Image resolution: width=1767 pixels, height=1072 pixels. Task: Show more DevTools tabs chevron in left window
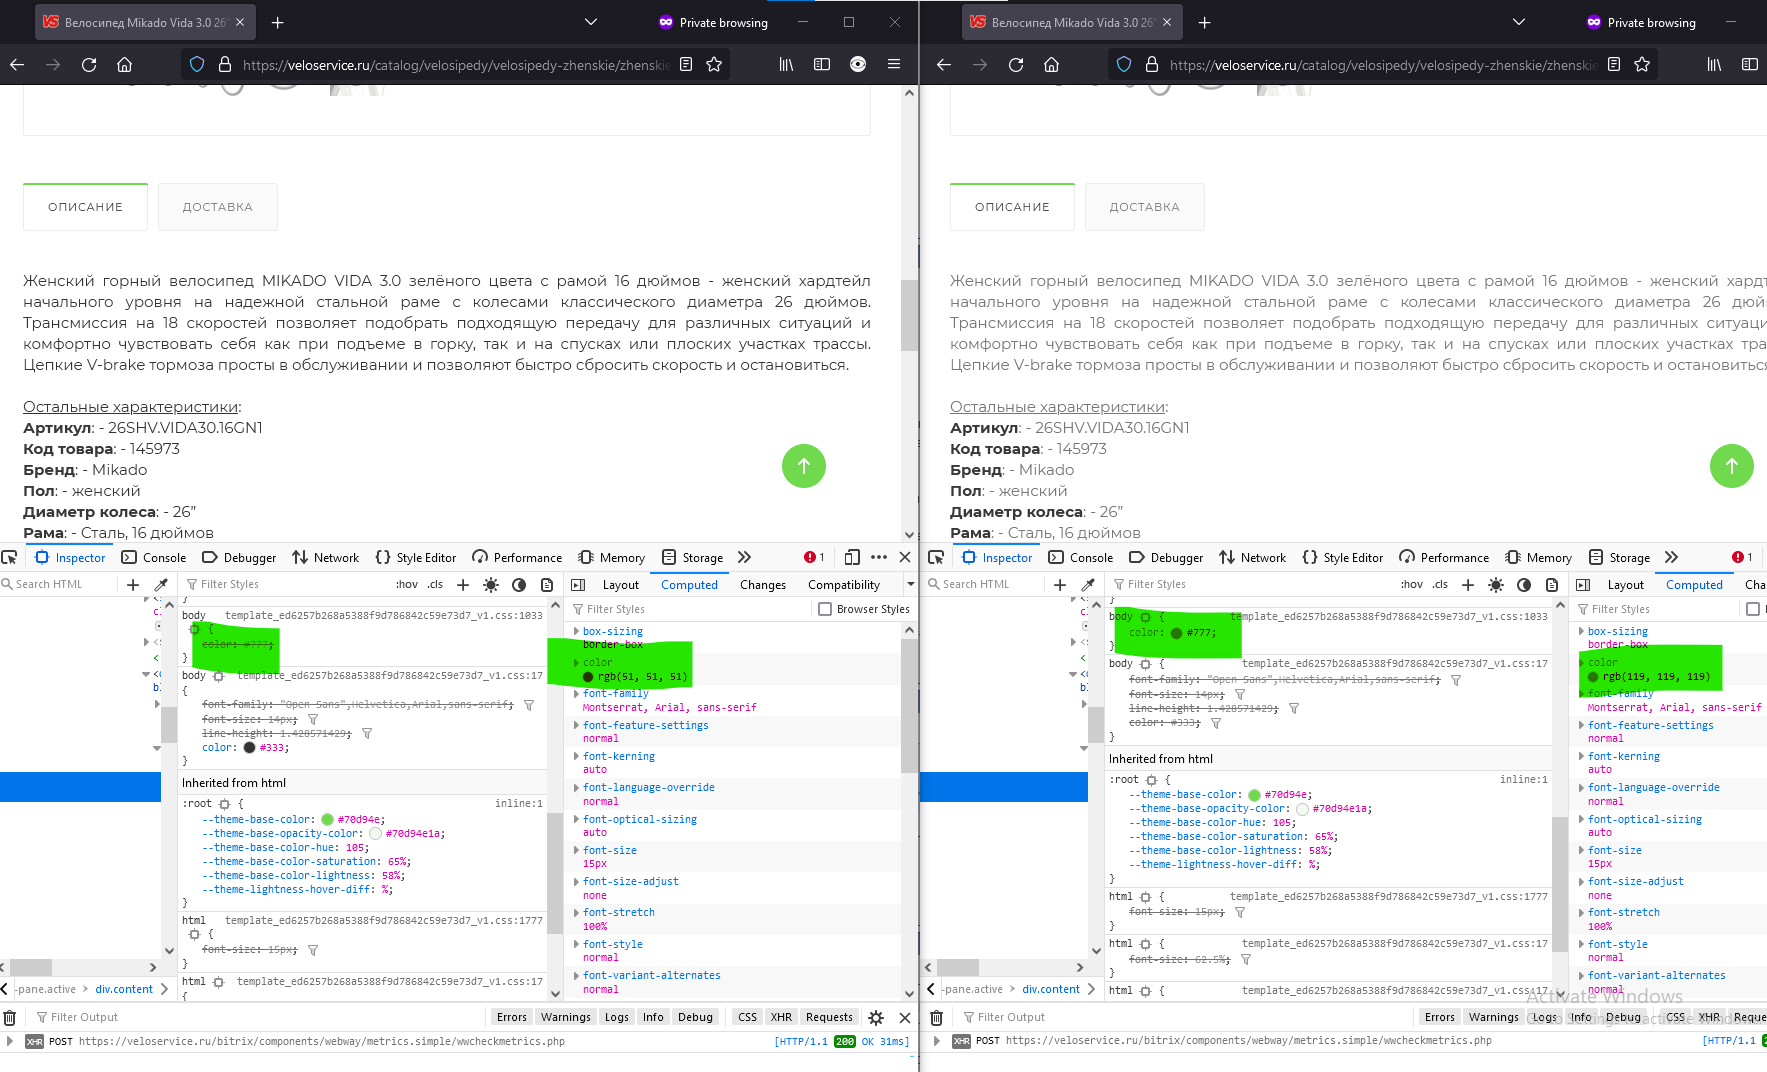click(x=744, y=558)
